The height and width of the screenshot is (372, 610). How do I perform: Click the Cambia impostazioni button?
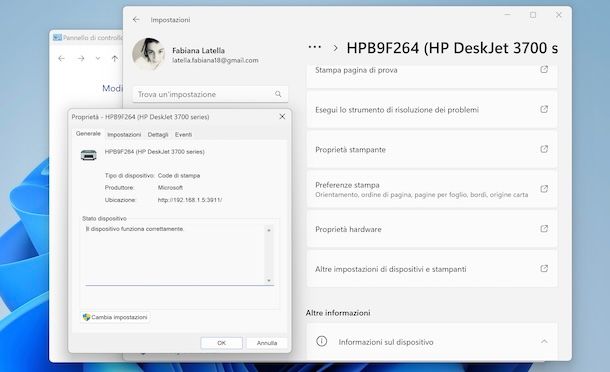[x=116, y=317]
